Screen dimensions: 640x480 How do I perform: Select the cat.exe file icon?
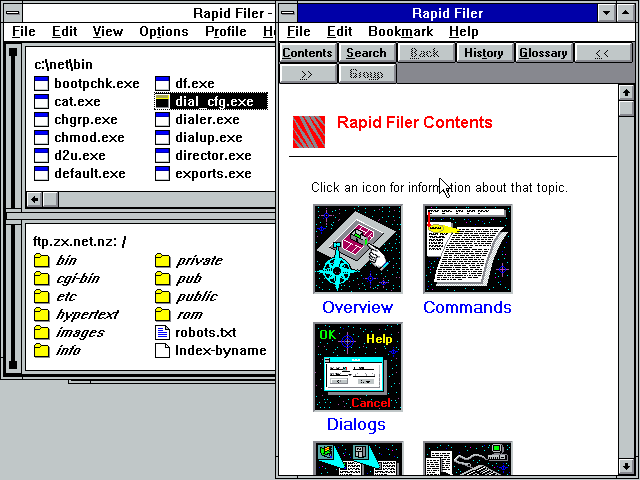pyautogui.click(x=41, y=102)
